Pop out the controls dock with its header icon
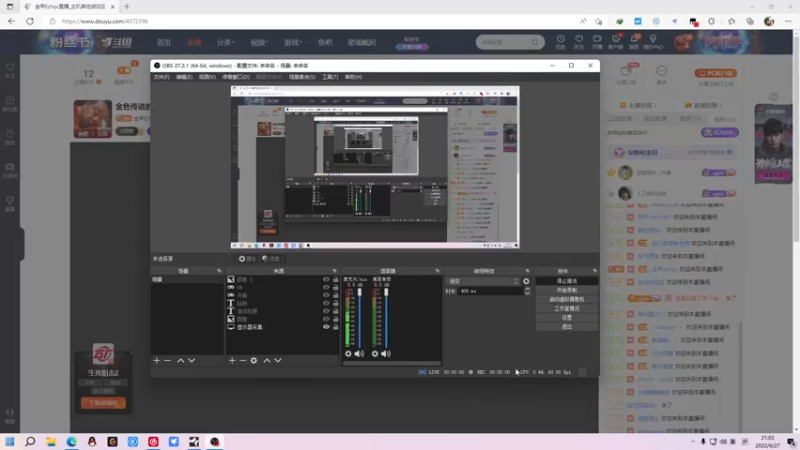 [x=595, y=271]
